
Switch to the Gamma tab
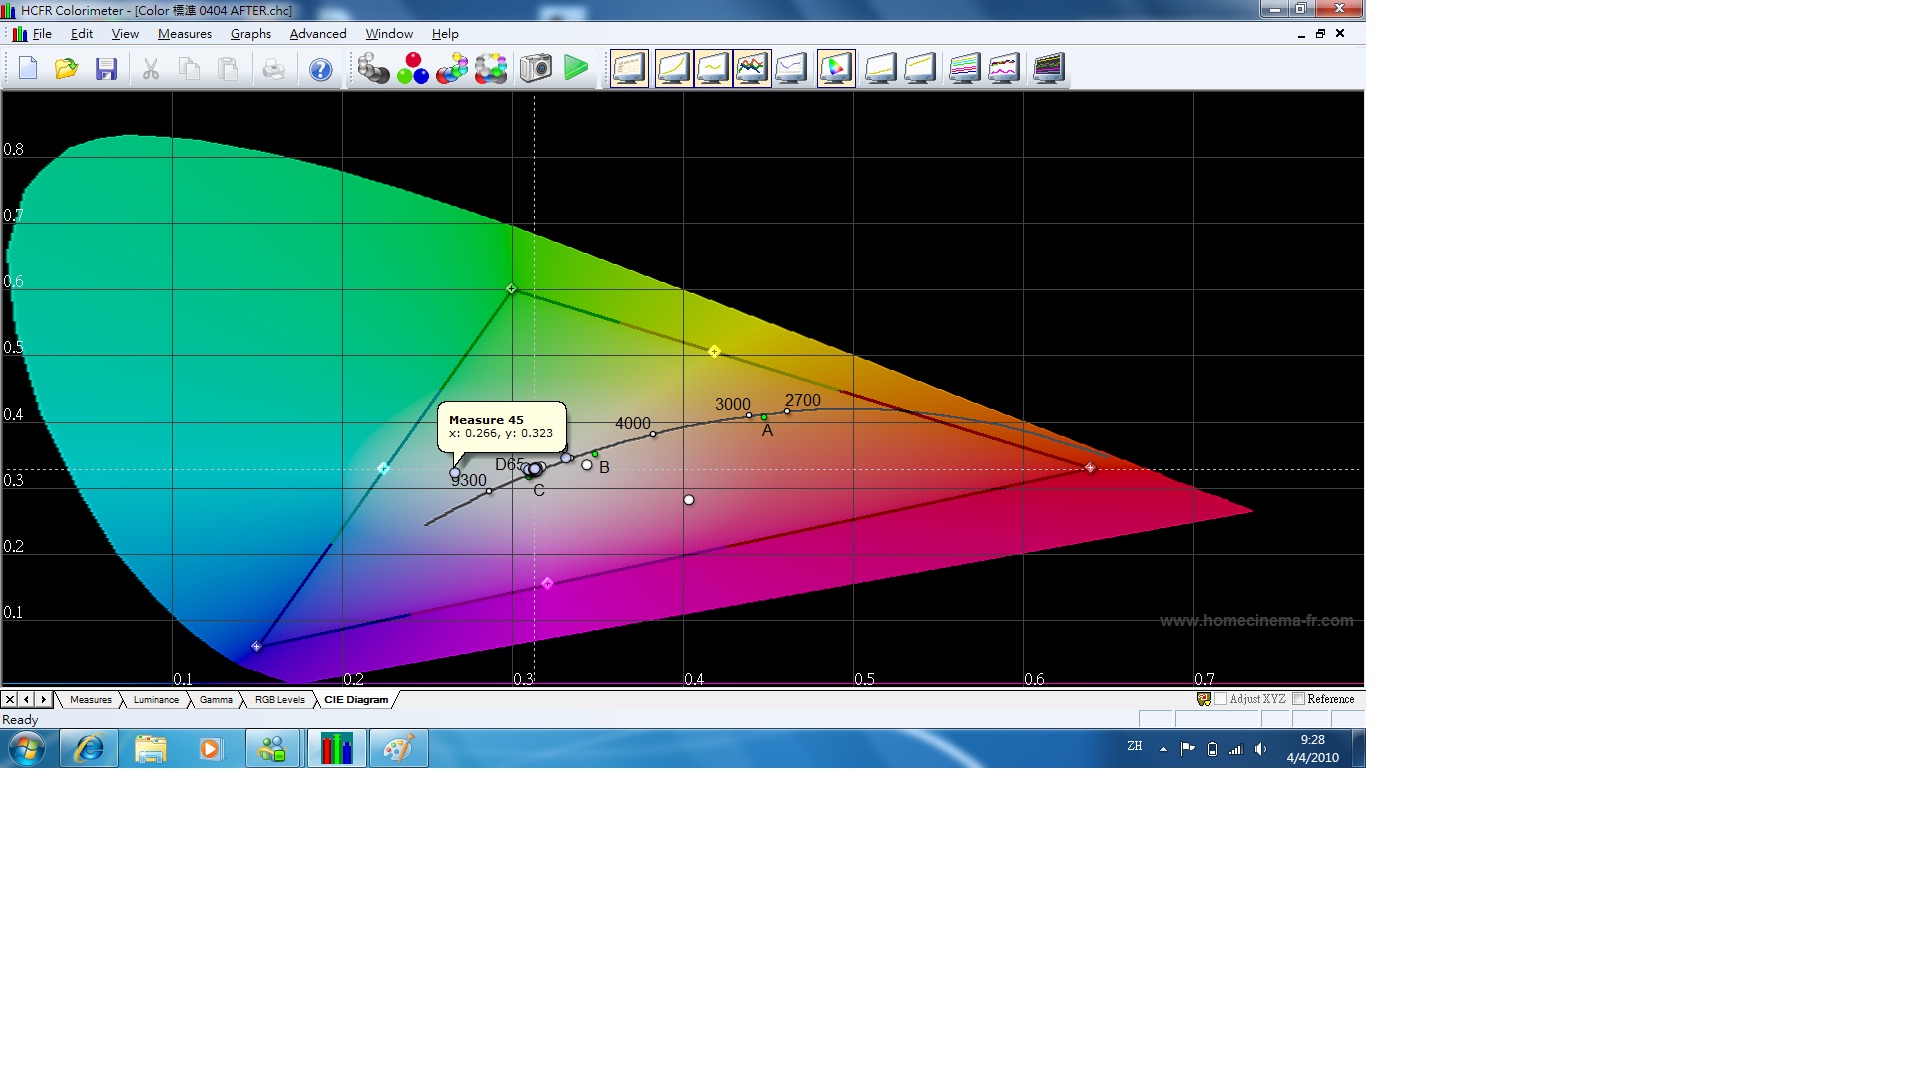[x=216, y=700]
